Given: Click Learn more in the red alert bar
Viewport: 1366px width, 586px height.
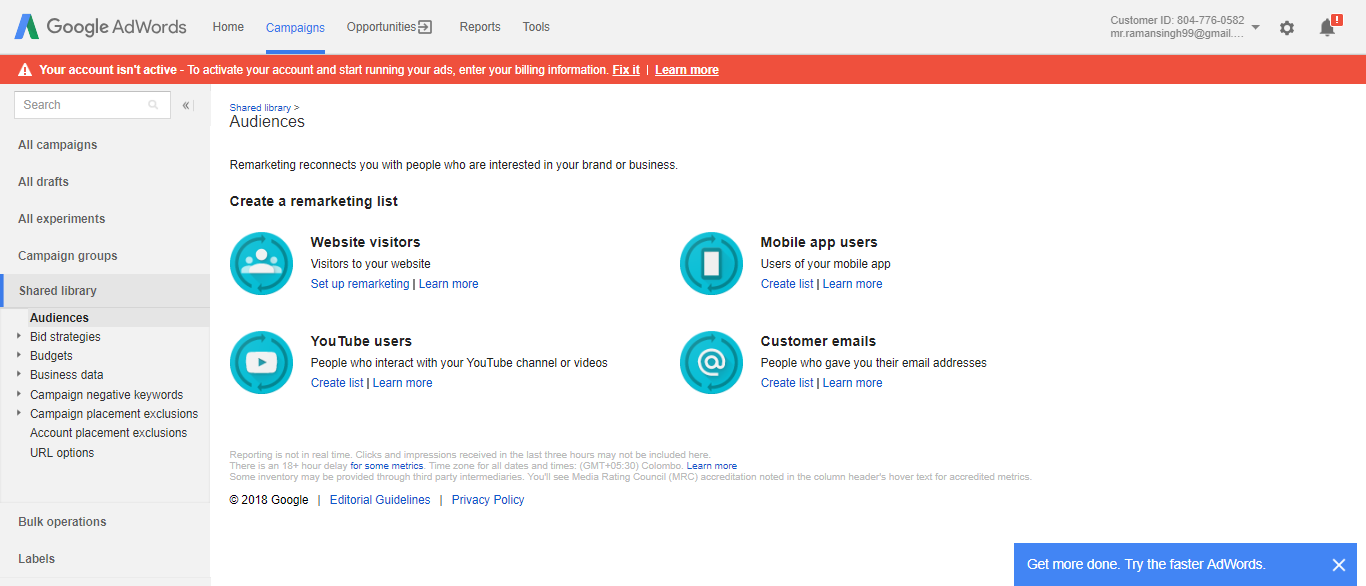Looking at the screenshot, I should 687,70.
